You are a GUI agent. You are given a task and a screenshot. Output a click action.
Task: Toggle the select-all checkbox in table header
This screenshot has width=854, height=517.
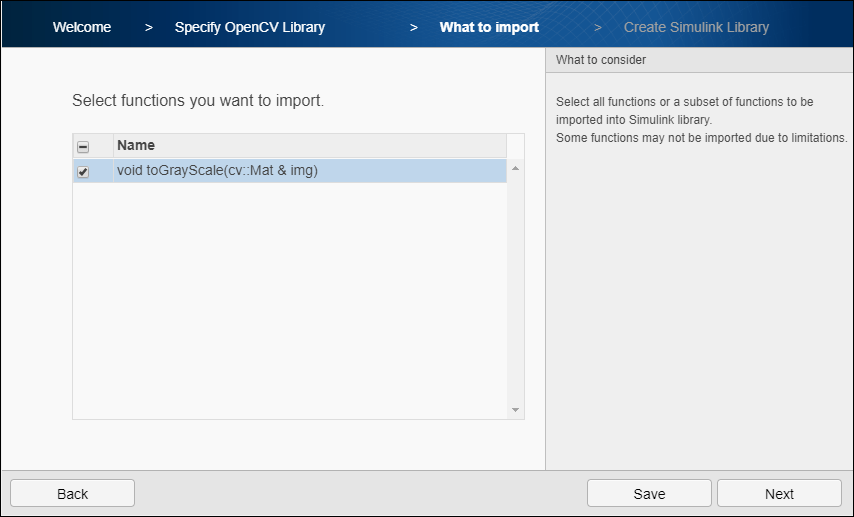click(x=83, y=146)
